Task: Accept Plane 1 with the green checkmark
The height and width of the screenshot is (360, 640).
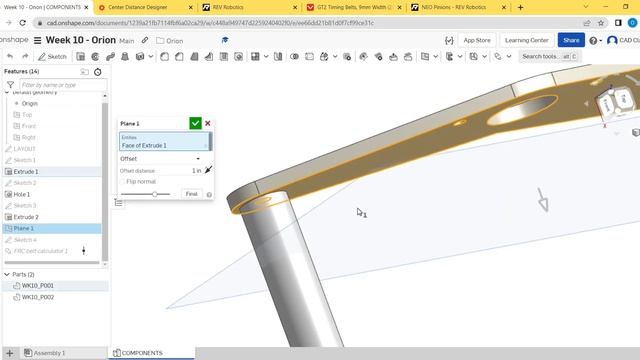Action: coord(196,123)
